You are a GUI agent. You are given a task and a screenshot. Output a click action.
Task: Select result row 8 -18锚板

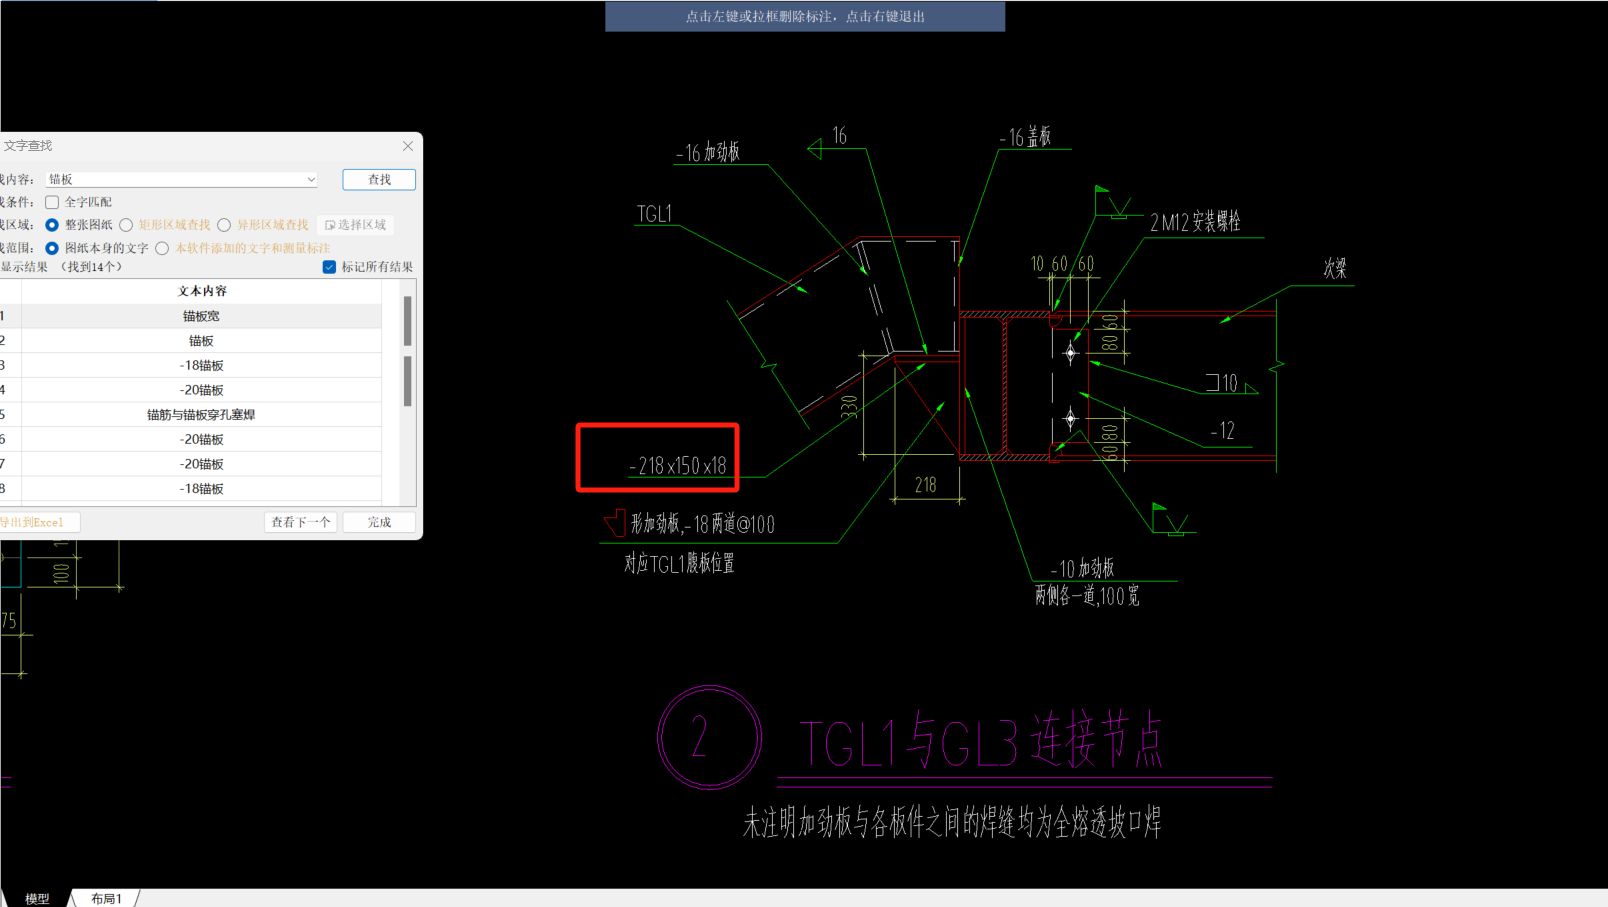(202, 489)
